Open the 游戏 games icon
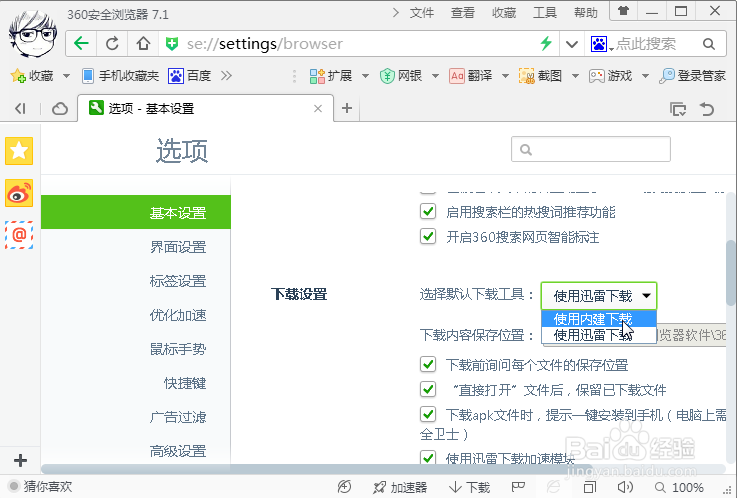The width and height of the screenshot is (737, 498). [x=610, y=76]
